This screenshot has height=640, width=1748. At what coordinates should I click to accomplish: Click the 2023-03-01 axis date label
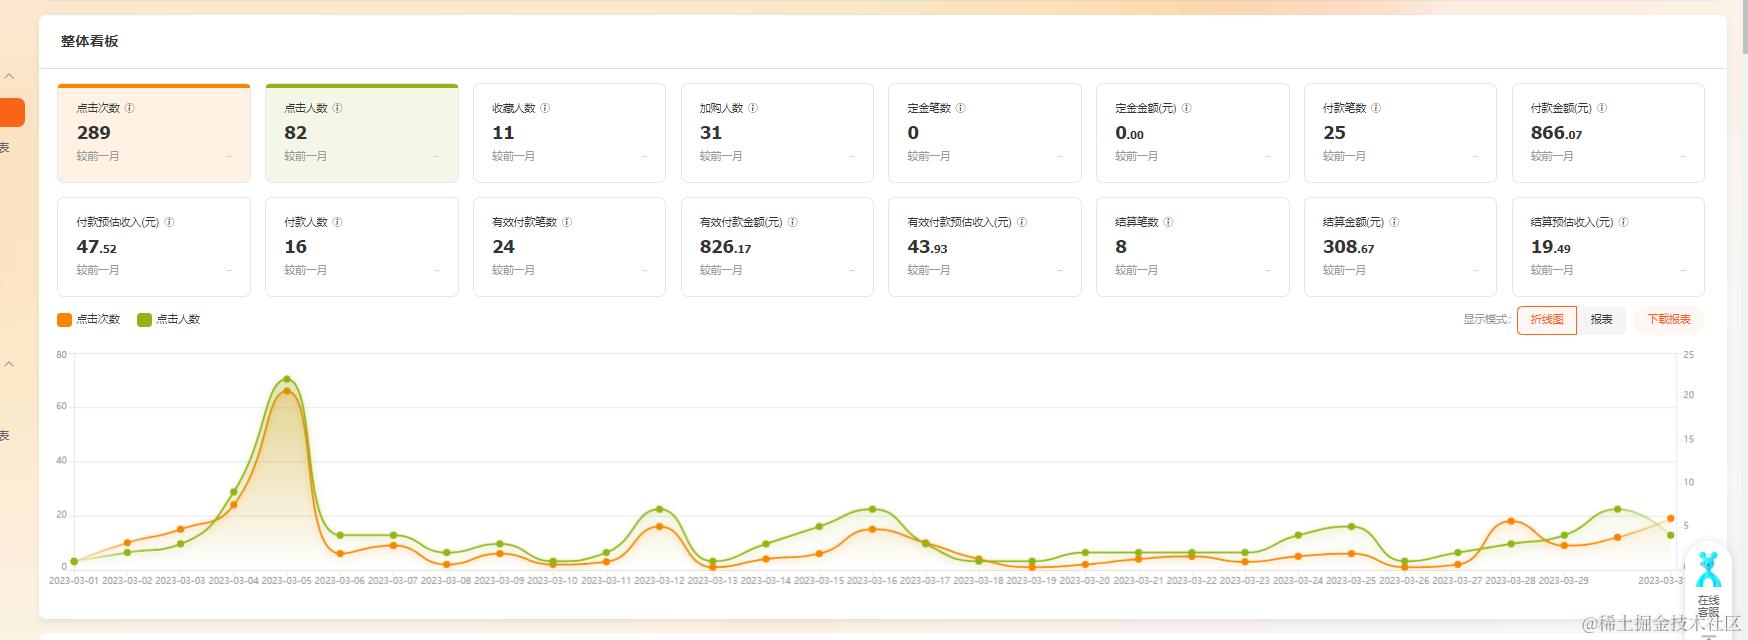(74, 580)
